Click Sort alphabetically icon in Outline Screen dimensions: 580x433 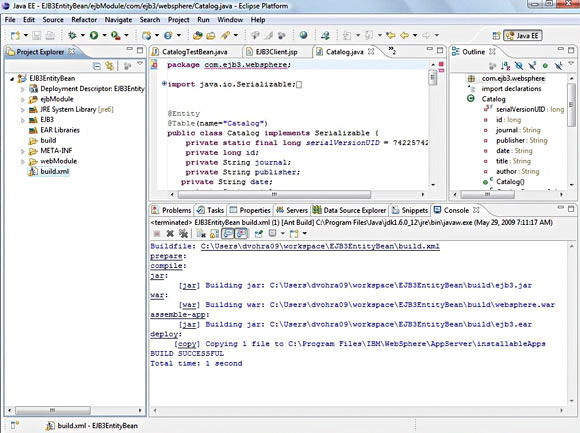click(x=506, y=66)
